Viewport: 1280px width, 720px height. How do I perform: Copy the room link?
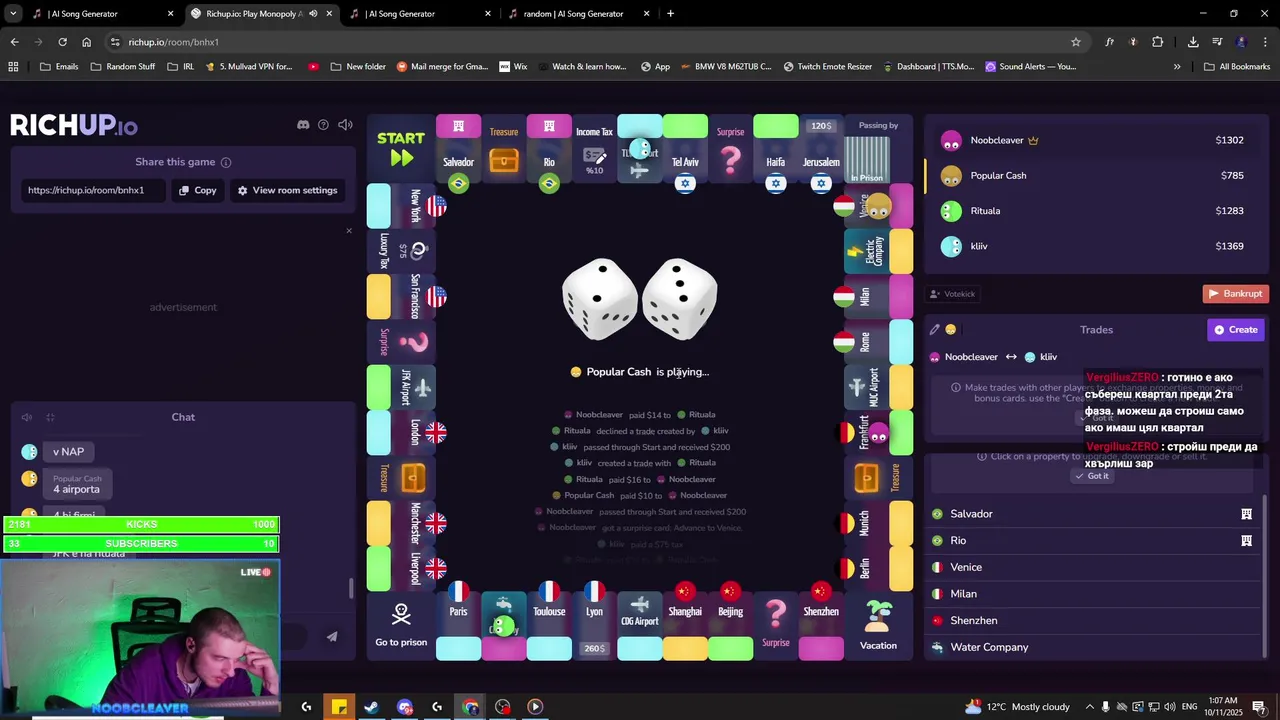[197, 190]
